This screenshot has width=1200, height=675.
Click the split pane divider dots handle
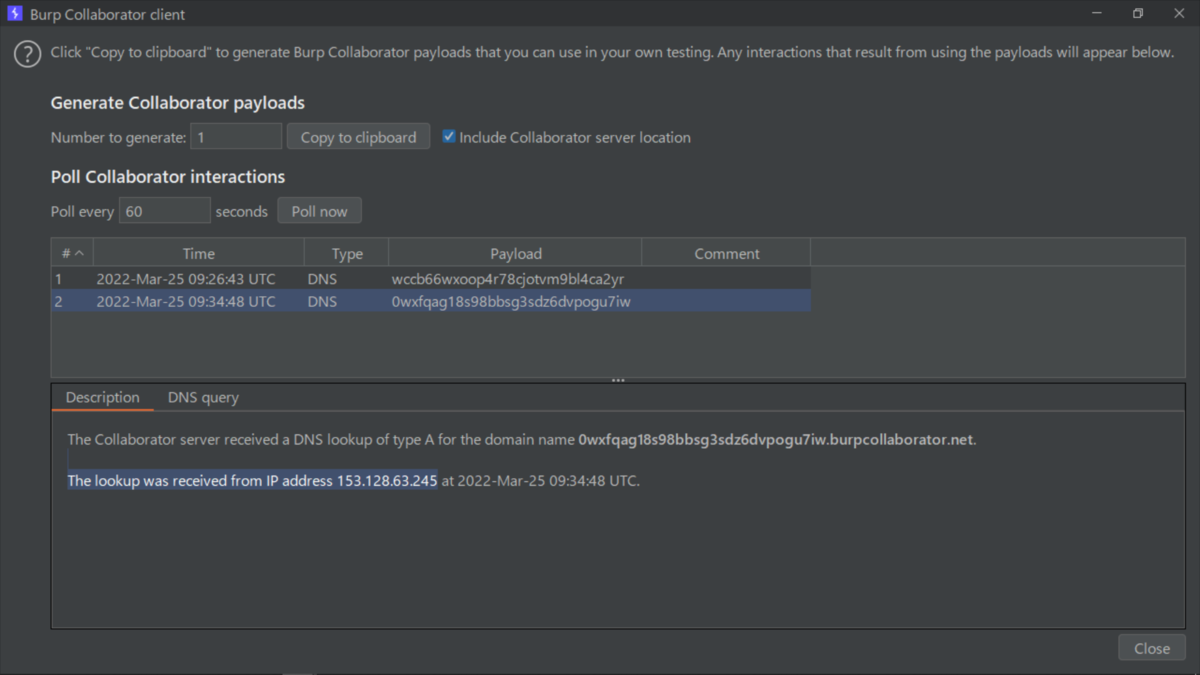point(618,380)
